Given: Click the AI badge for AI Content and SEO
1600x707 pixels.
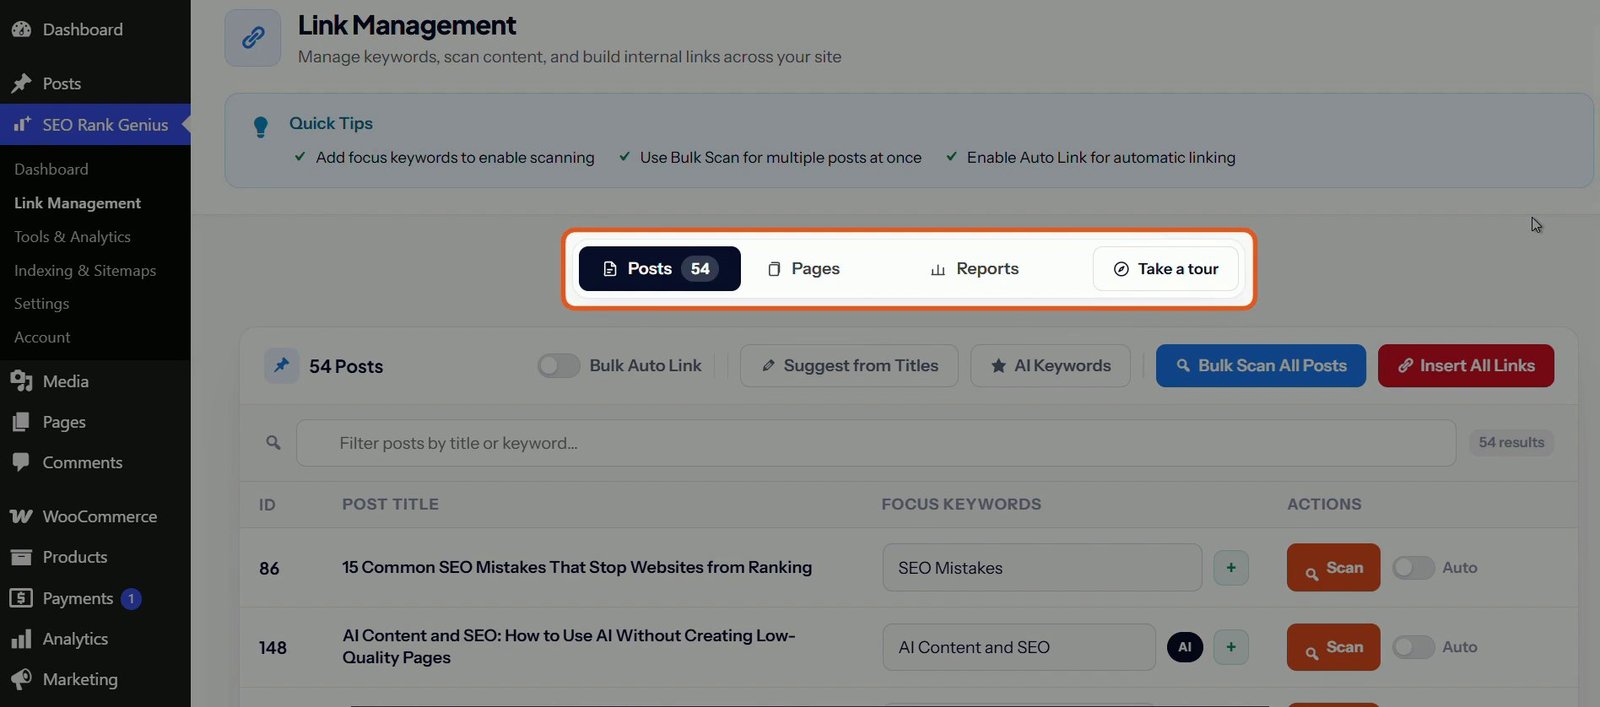Looking at the screenshot, I should pyautogui.click(x=1185, y=647).
